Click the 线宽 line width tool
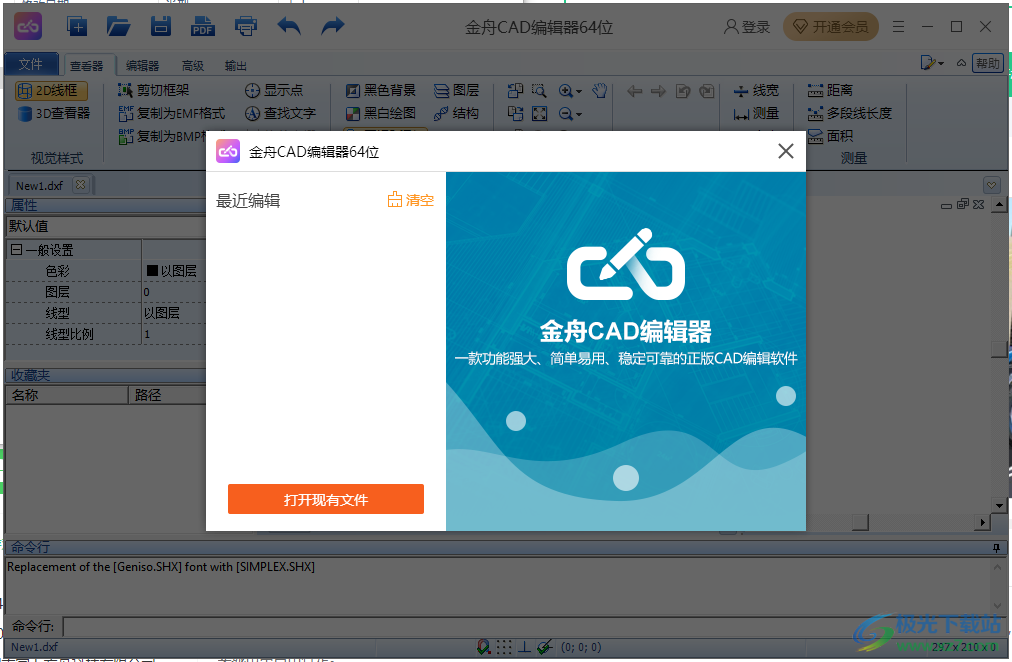 tap(756, 90)
